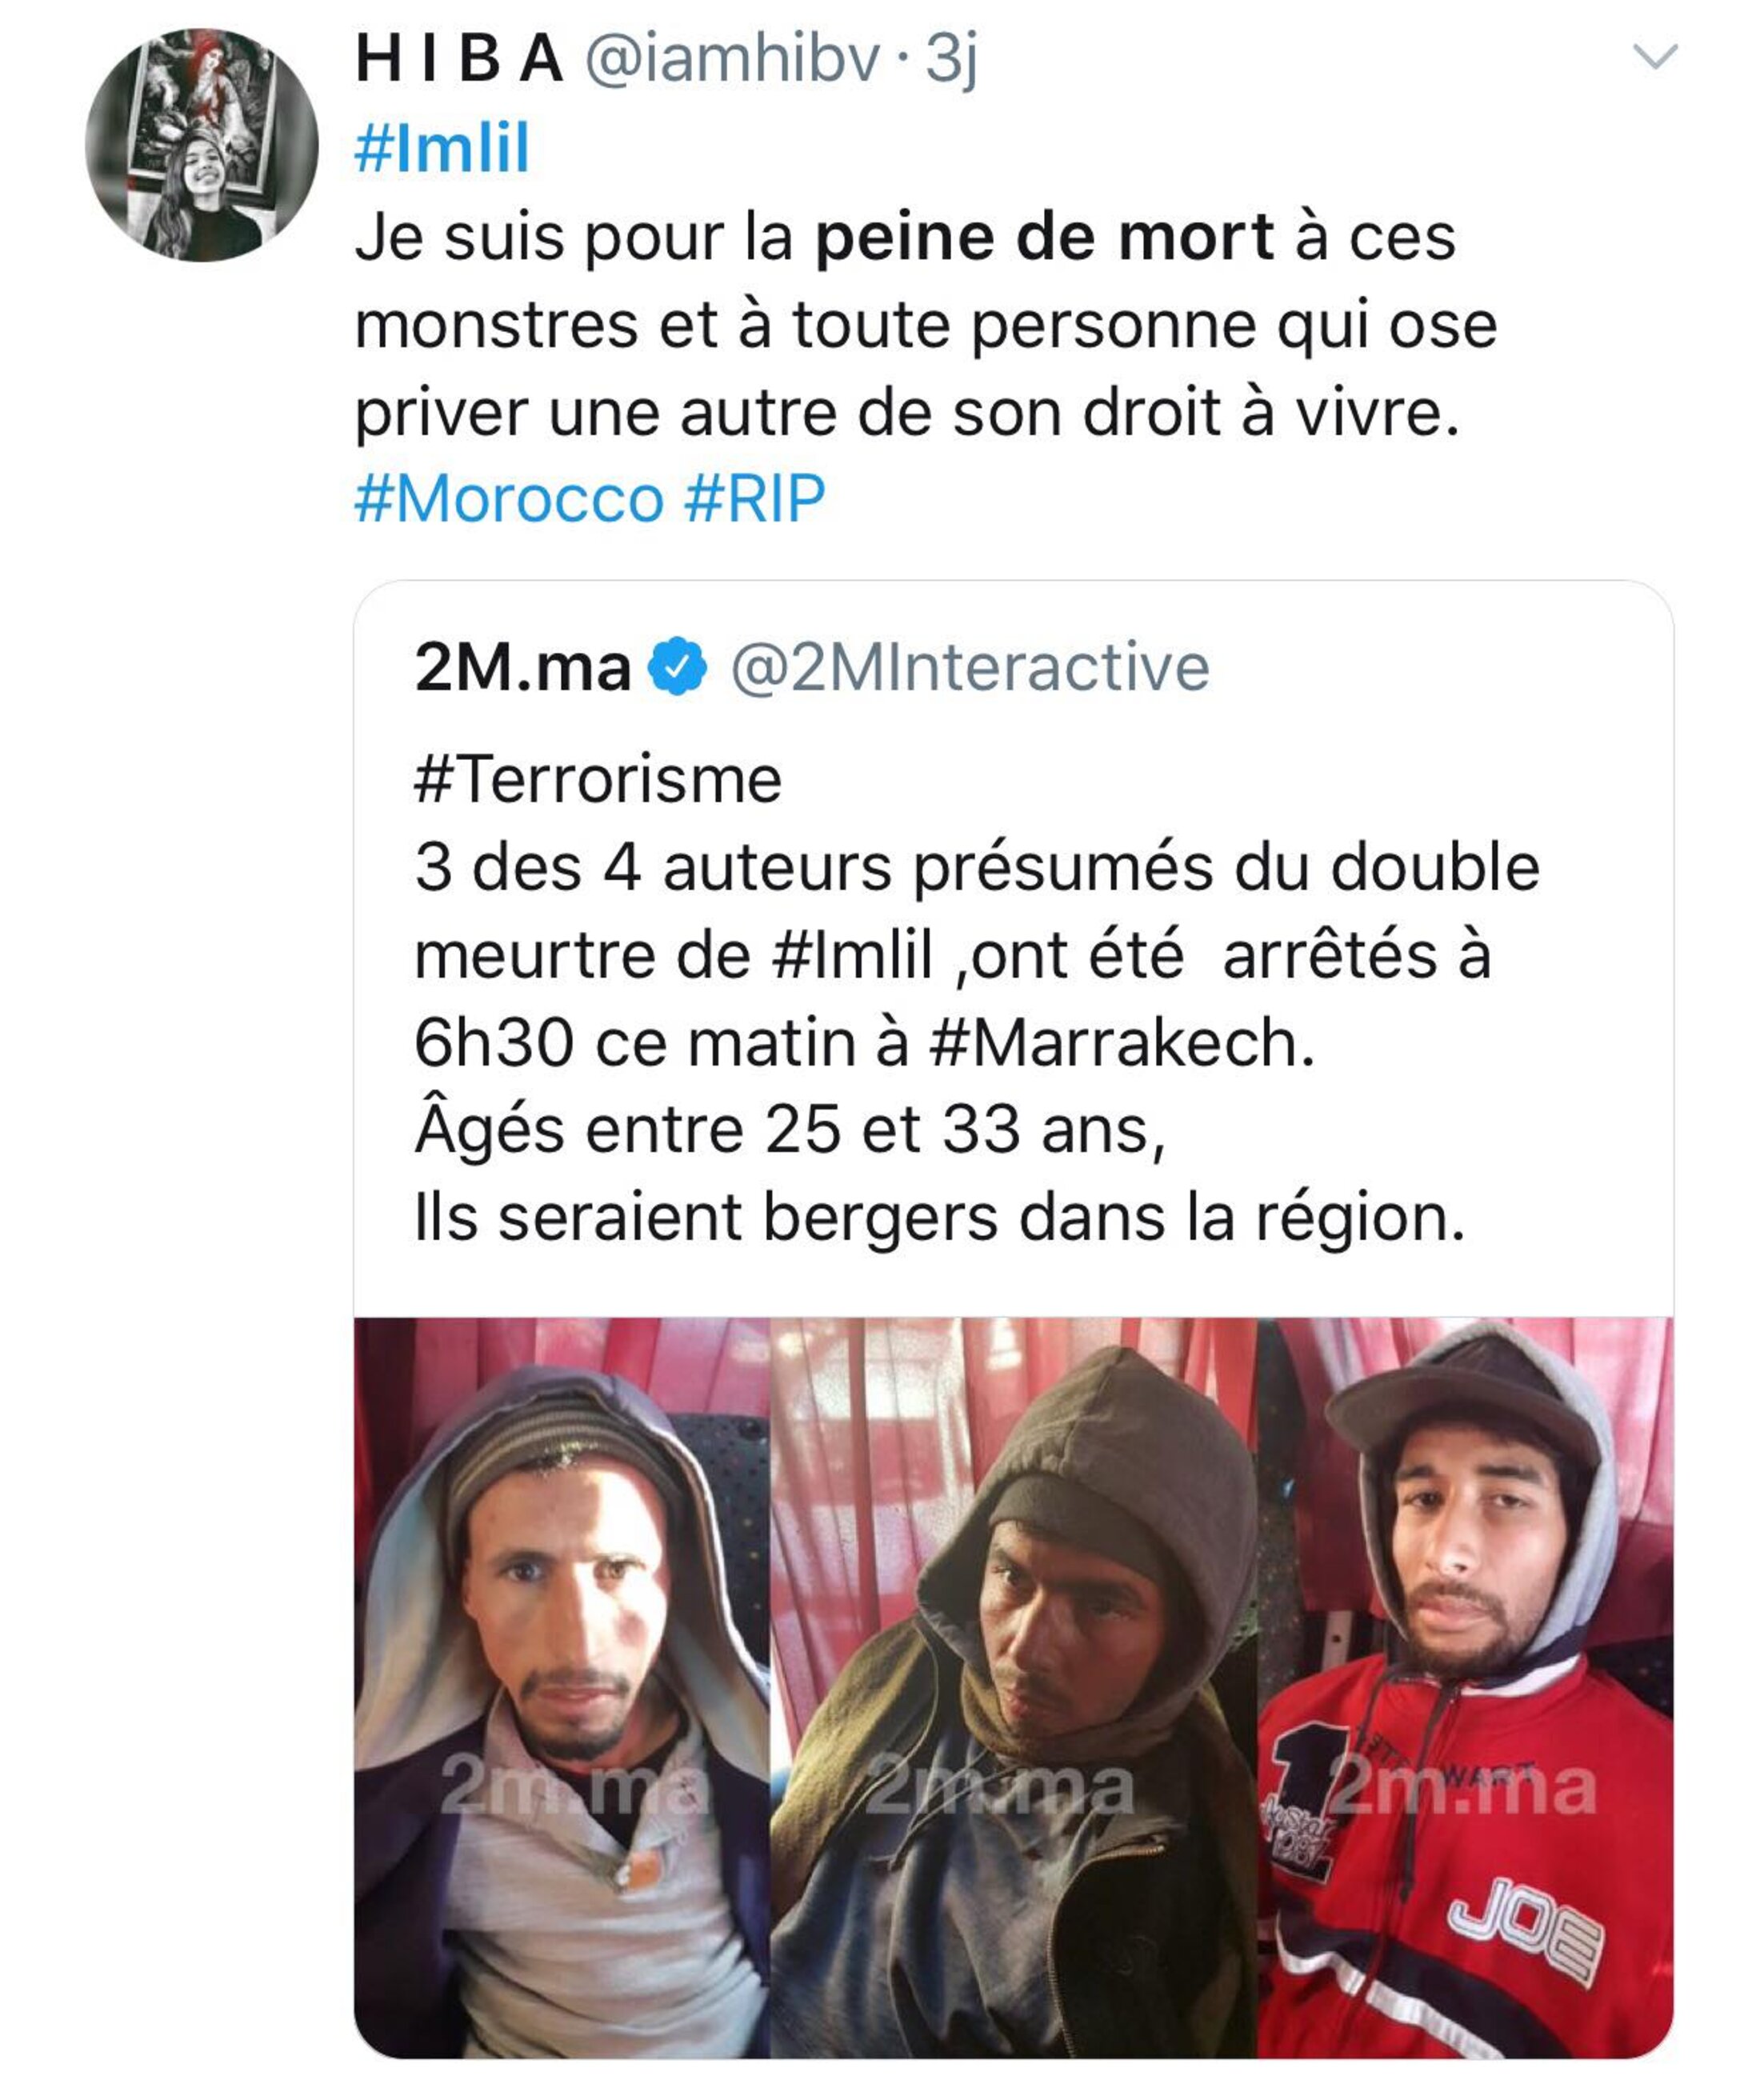Open the #Terrorisme hashtag in quoted tweet

[598, 780]
